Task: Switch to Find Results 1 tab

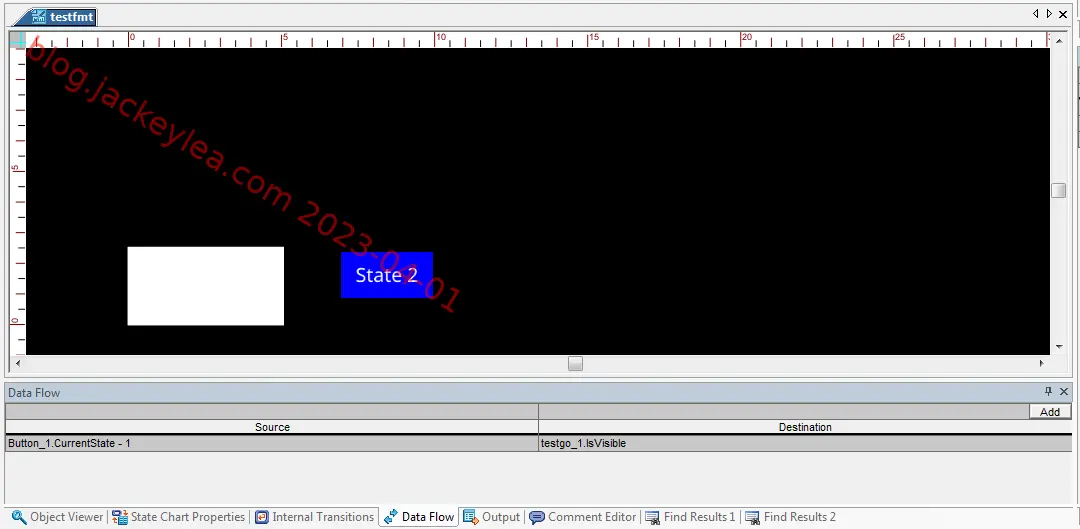Action: (691, 517)
